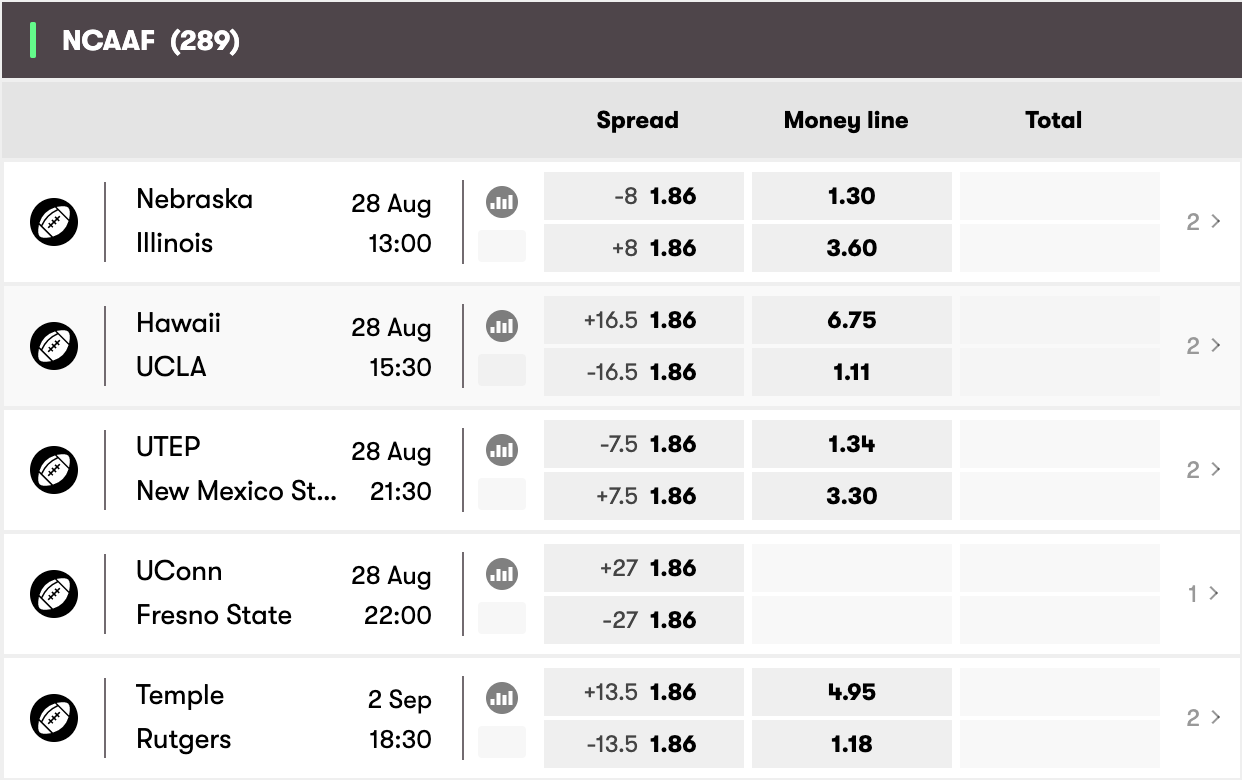Click football icon beside Hawaii game

pos(54,346)
